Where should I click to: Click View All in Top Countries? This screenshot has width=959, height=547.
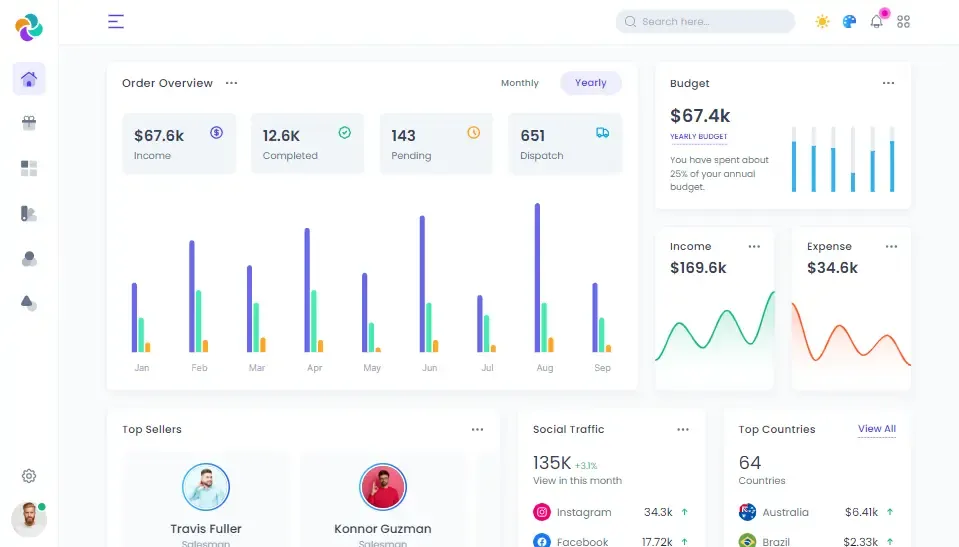tap(876, 429)
